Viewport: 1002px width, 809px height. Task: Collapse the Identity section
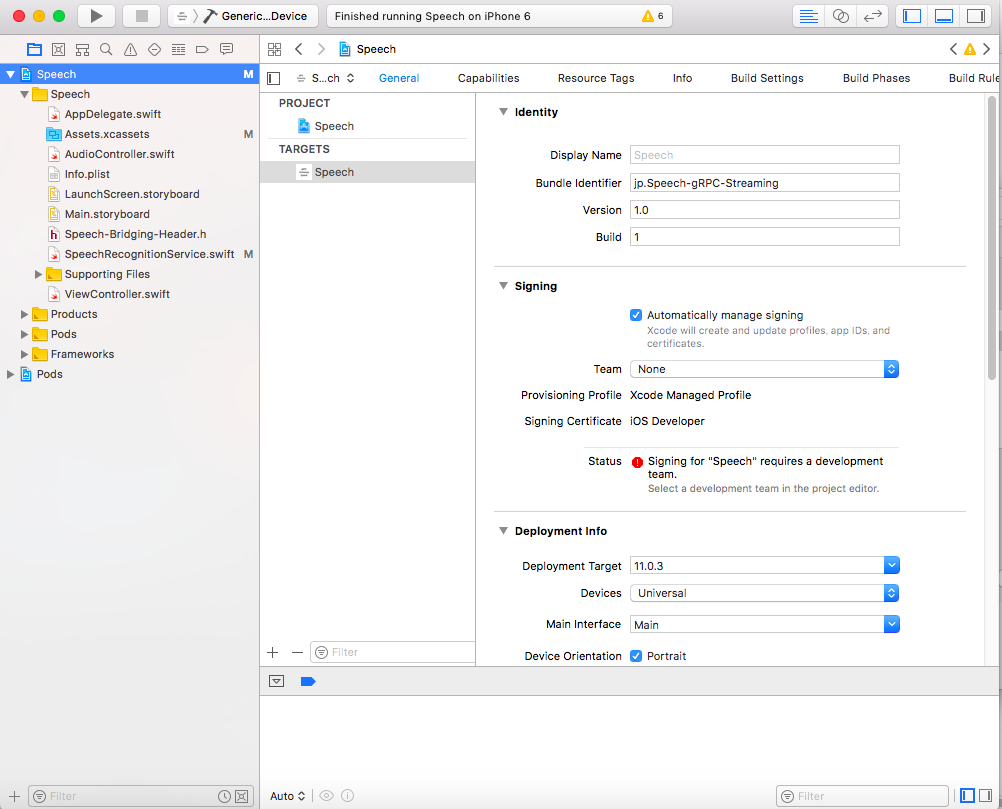pos(504,112)
